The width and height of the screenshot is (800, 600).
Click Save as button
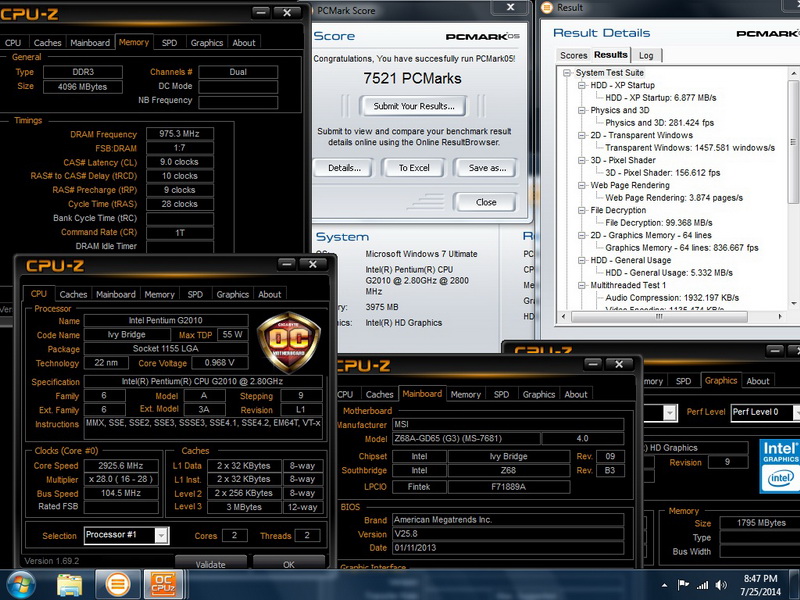pos(487,168)
